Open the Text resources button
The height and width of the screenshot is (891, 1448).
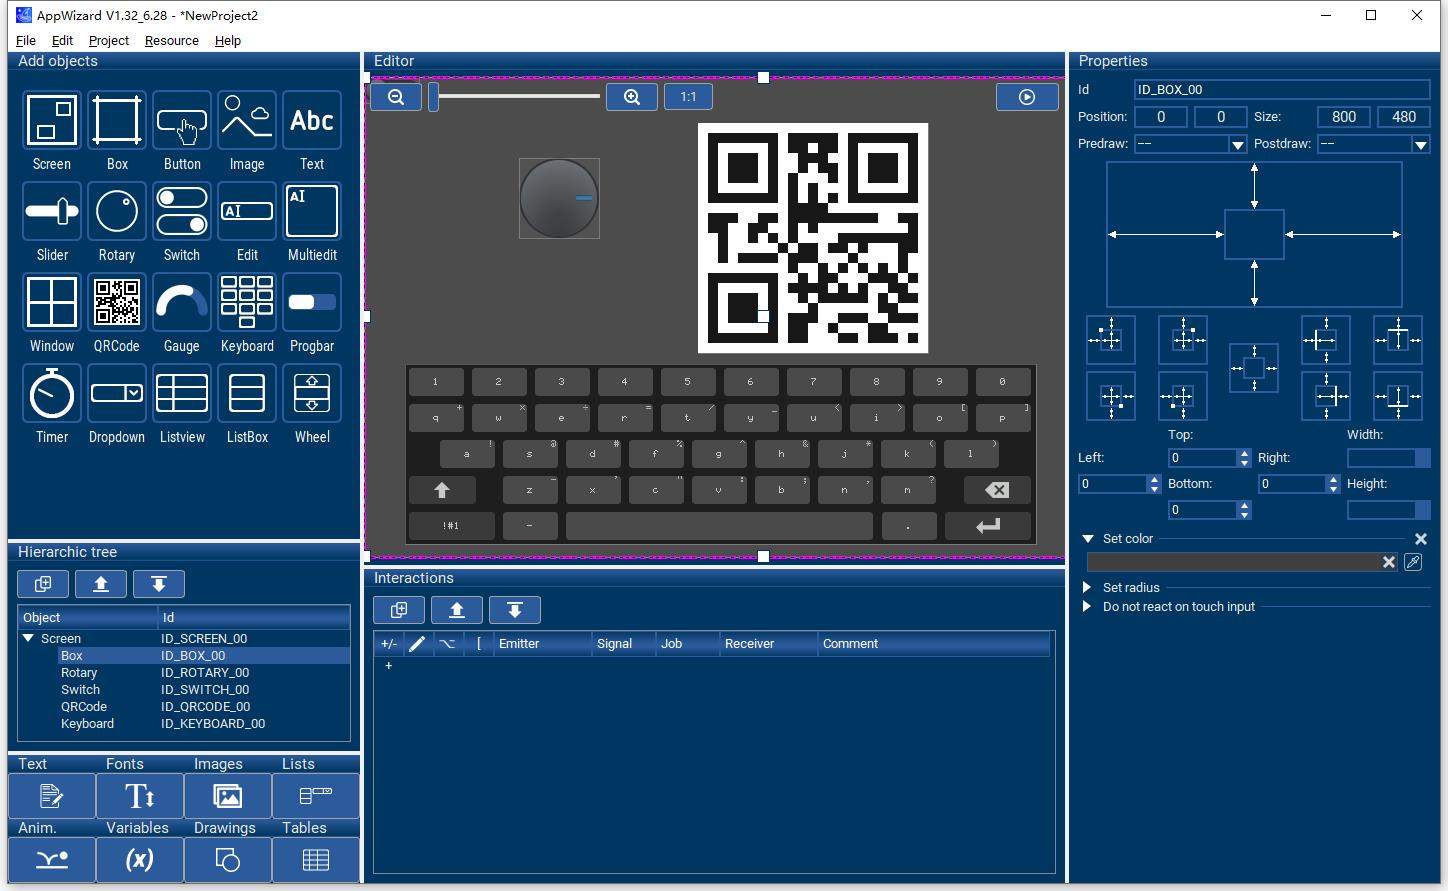point(52,796)
